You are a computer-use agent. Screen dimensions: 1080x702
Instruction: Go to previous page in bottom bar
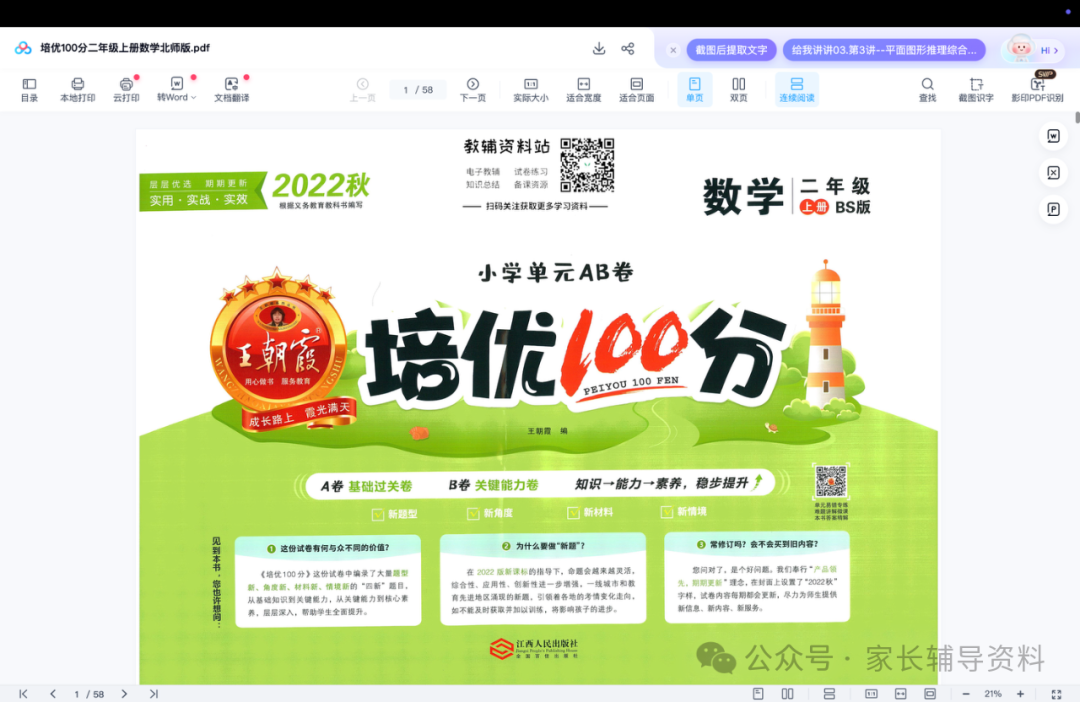click(x=53, y=694)
